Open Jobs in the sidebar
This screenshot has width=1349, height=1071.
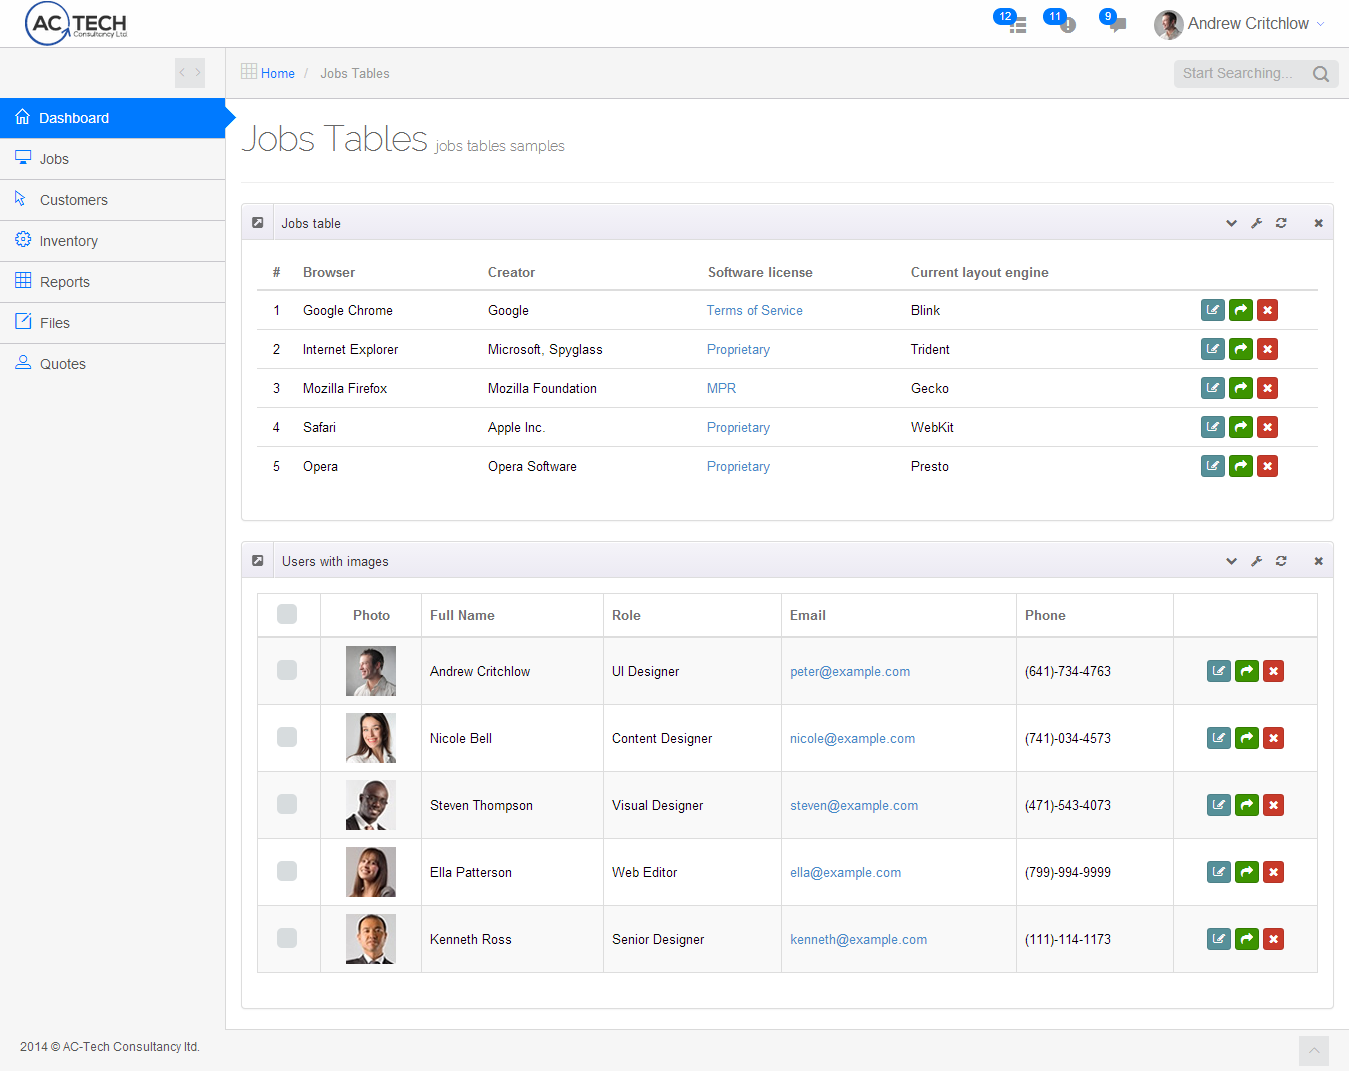[112, 159]
